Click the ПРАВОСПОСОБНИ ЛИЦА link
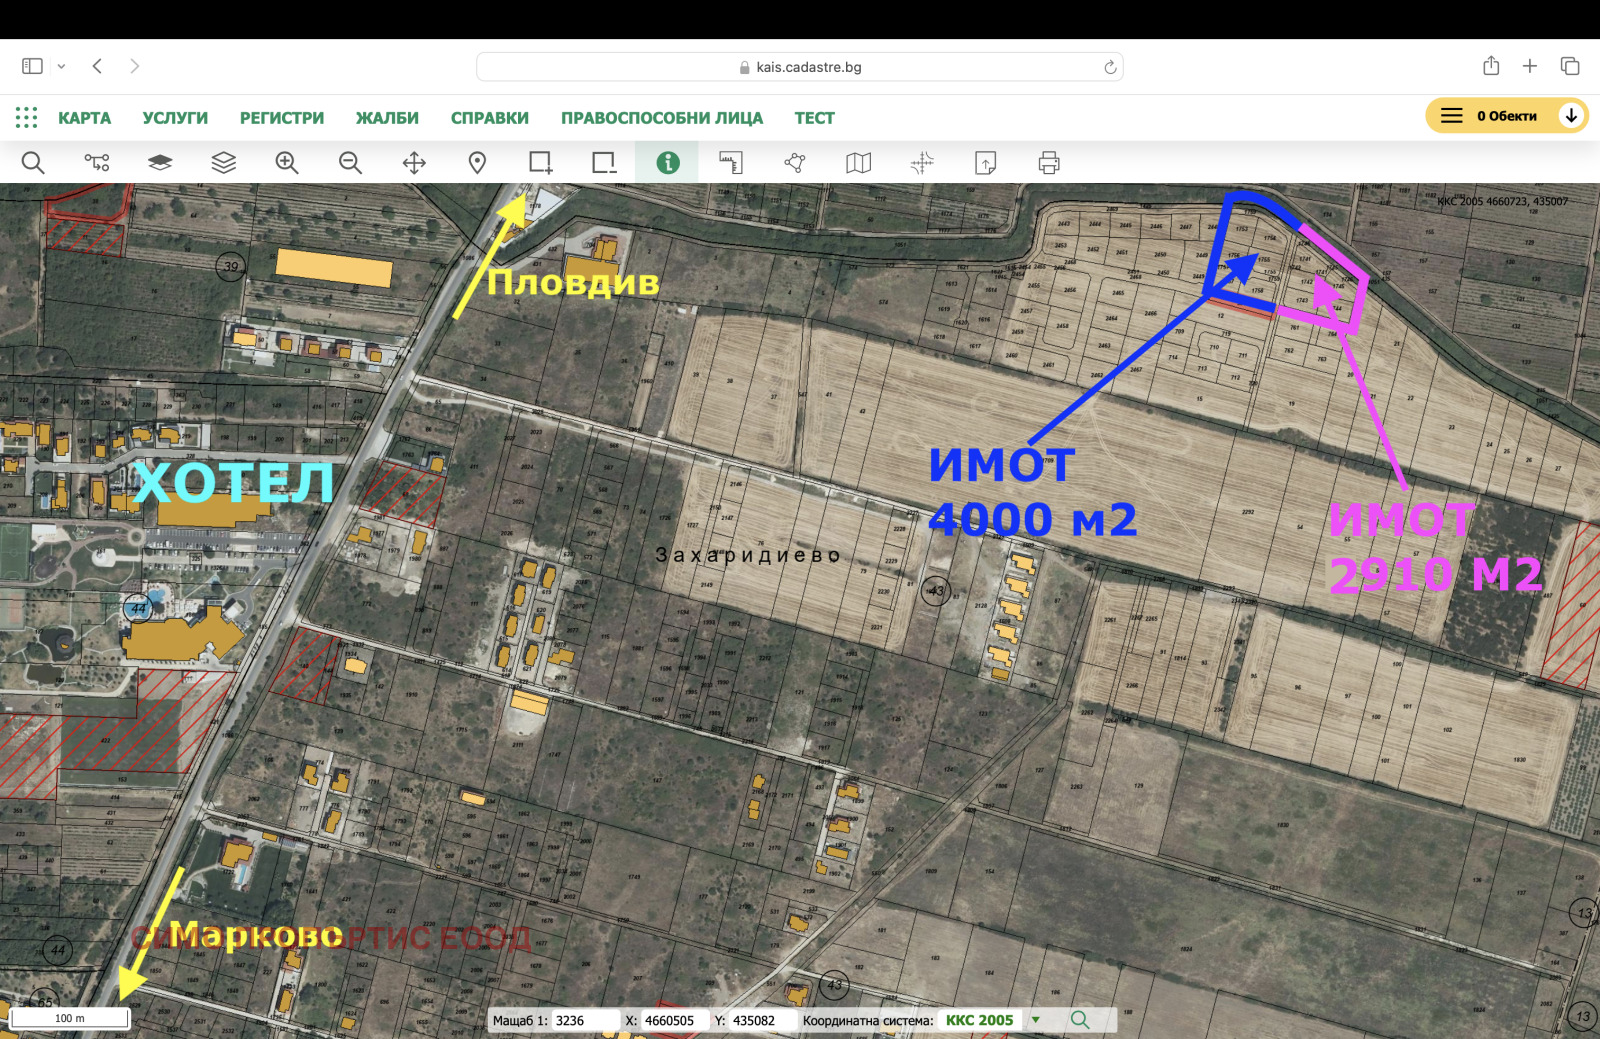 coord(661,118)
